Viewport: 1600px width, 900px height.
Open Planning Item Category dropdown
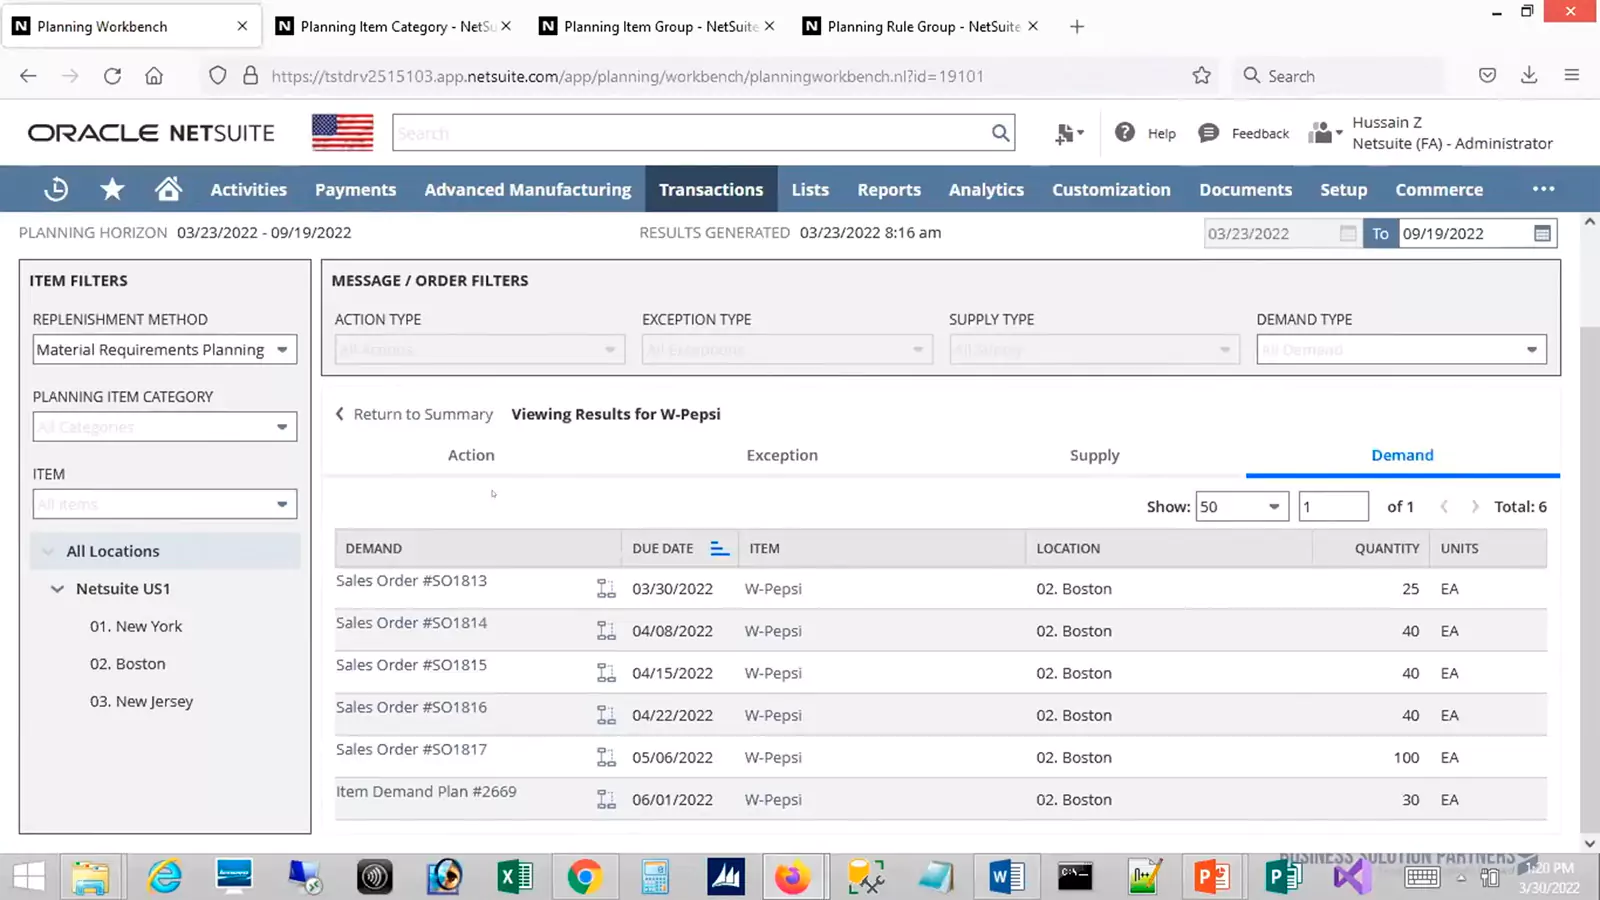point(165,427)
